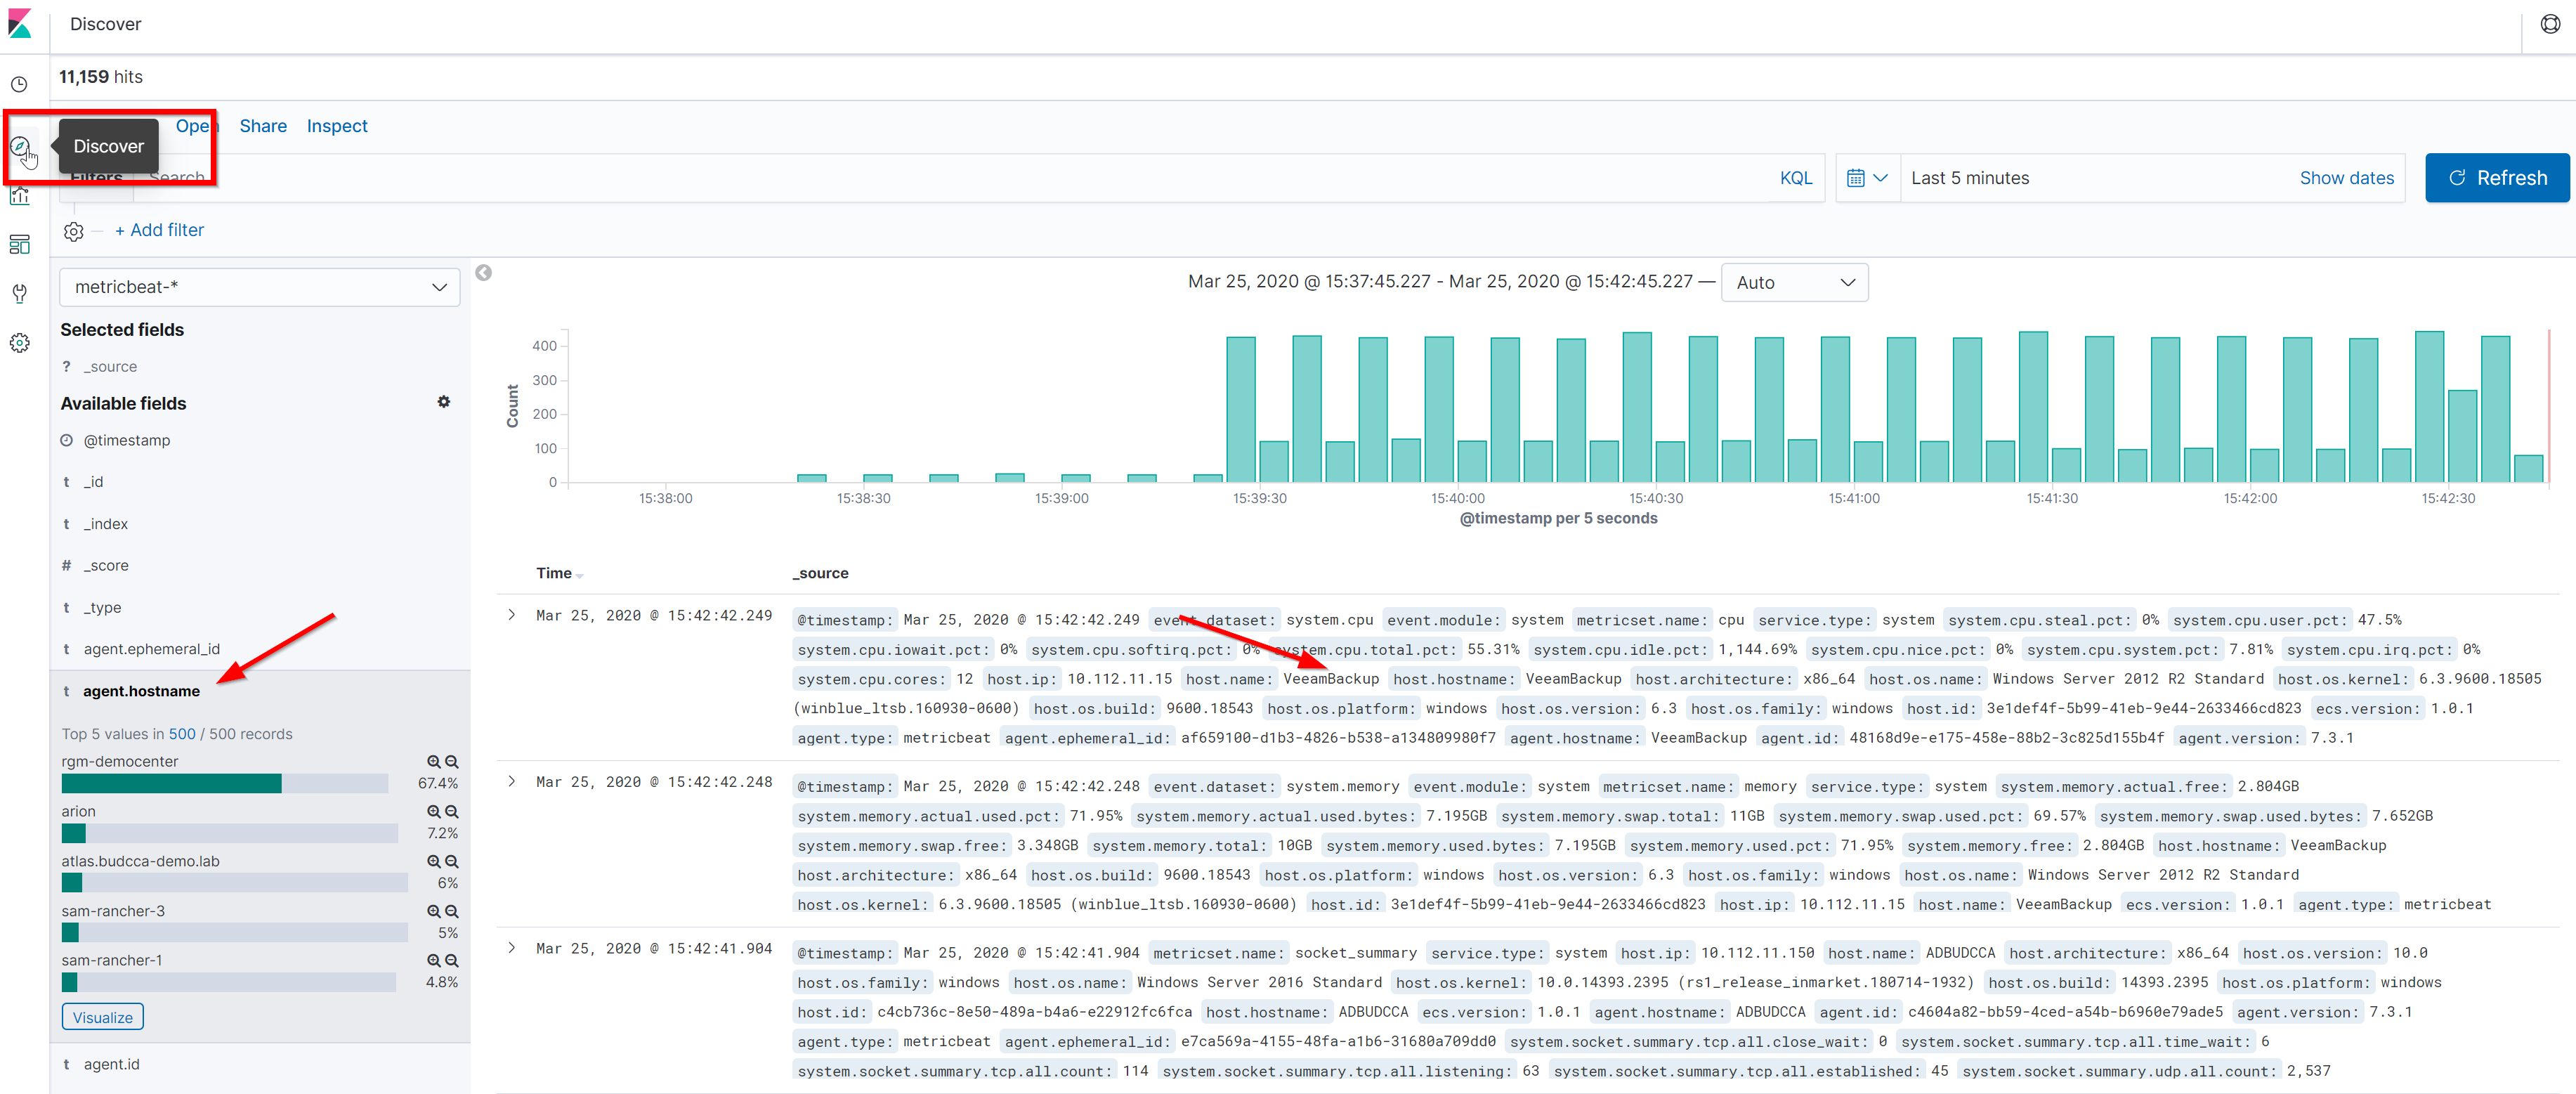
Task: Expand the 15:42:42.248 document row
Action: pyautogui.click(x=512, y=782)
